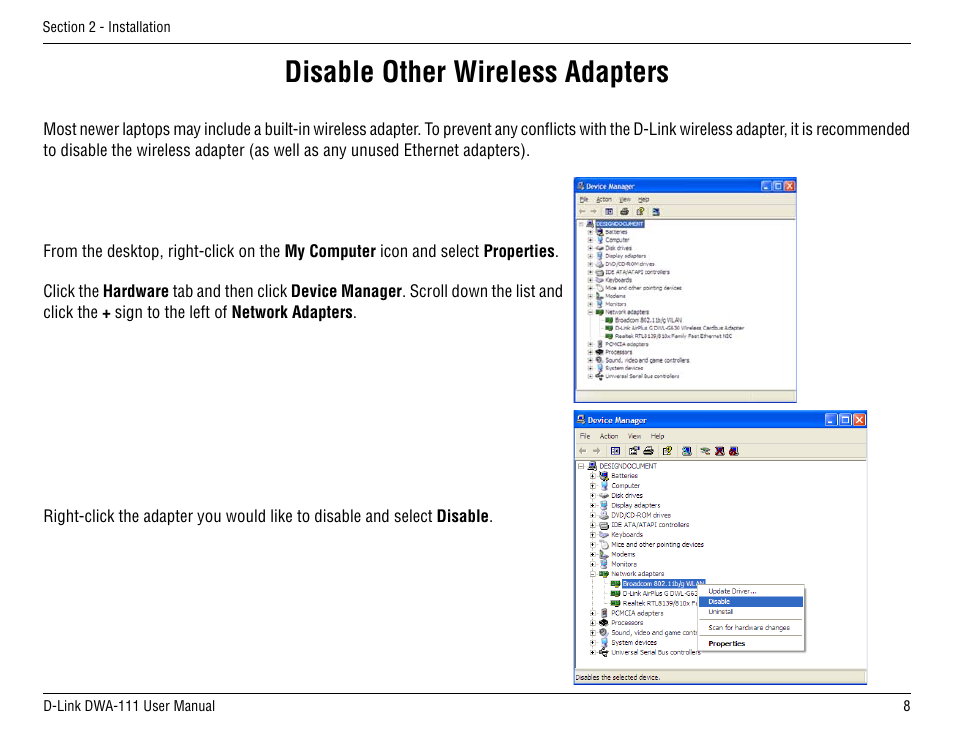954x738 pixels.
Task: Click Sound controllers icon in upper Device Manager tree
Action: pos(599,360)
